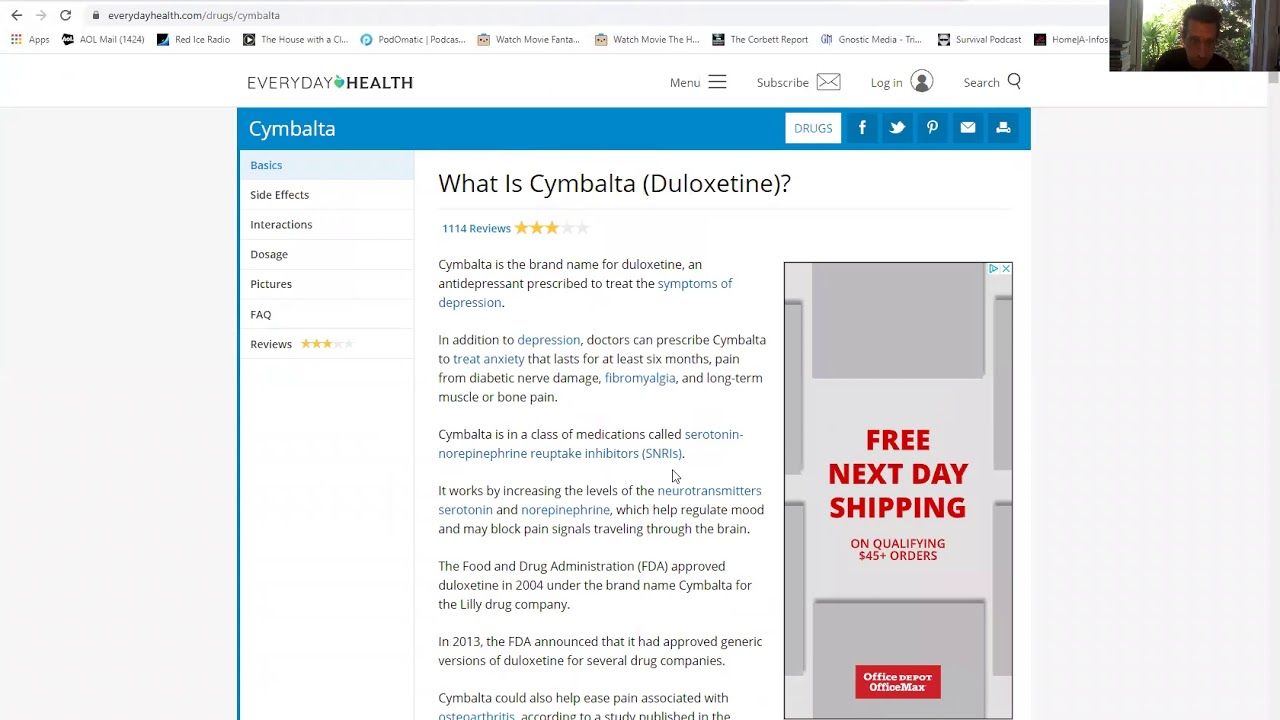This screenshot has width=1280, height=720.
Task: Go back to previous page
Action: (x=16, y=15)
